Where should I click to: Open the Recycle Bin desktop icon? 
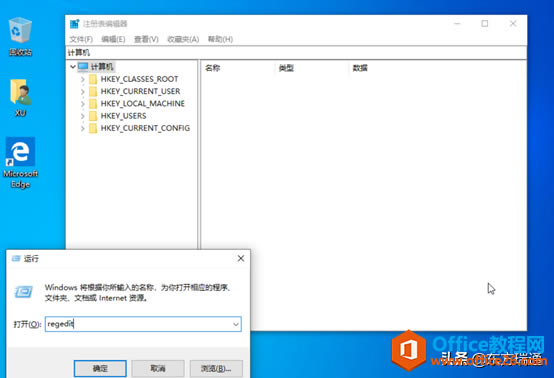click(20, 36)
